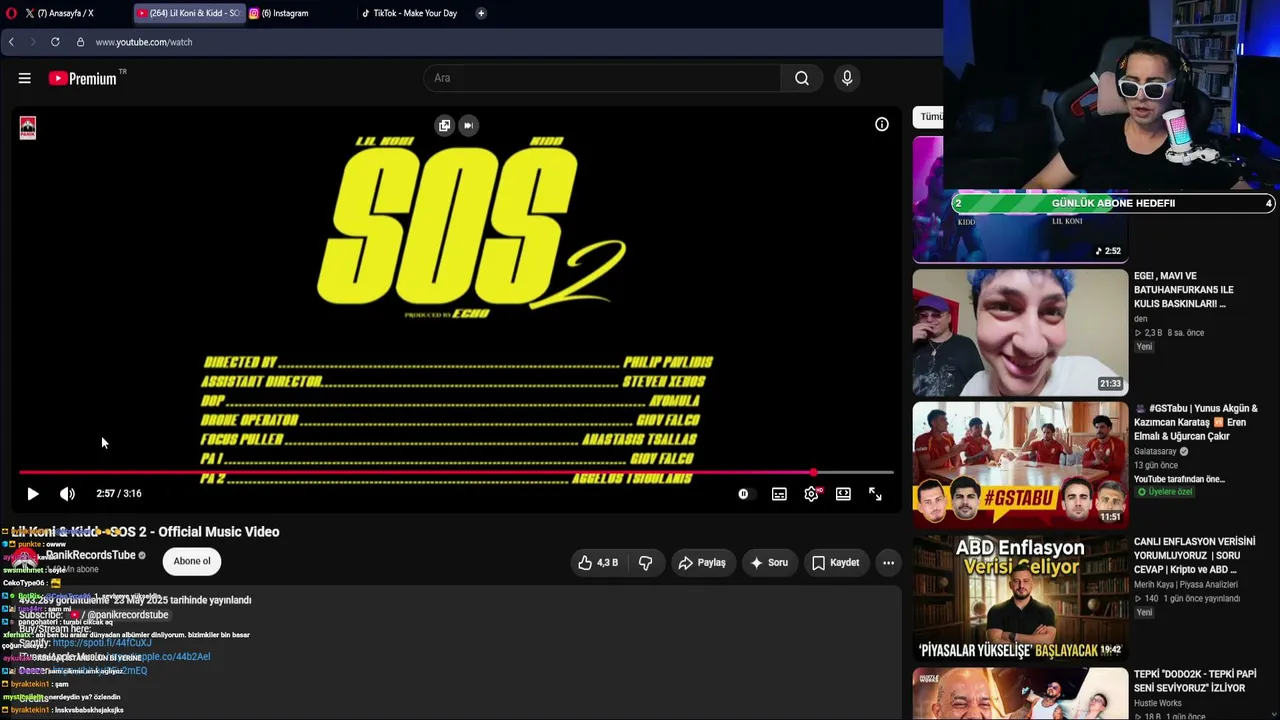Select the 'Tümü' filter chip
This screenshot has width=1280, height=720.
[930, 117]
